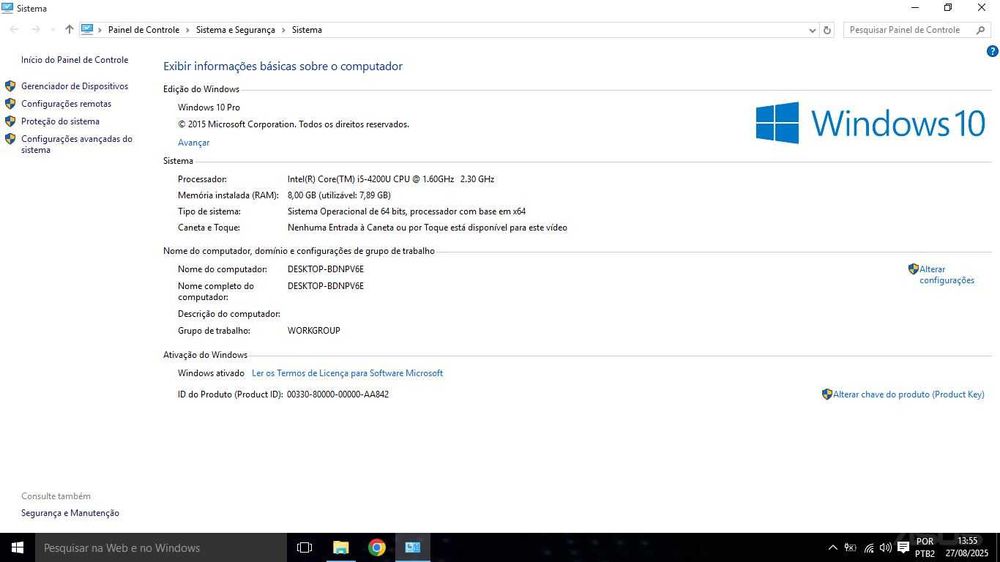Viewport: 1000px width, 562px height.
Task: Click the Avançar link under Windows edition
Action: (193, 143)
